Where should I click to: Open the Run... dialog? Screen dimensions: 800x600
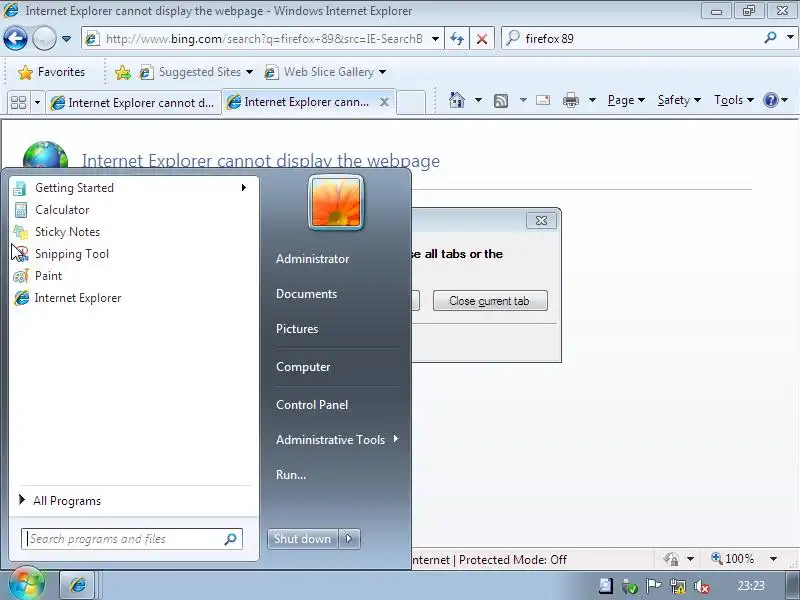[x=291, y=474]
